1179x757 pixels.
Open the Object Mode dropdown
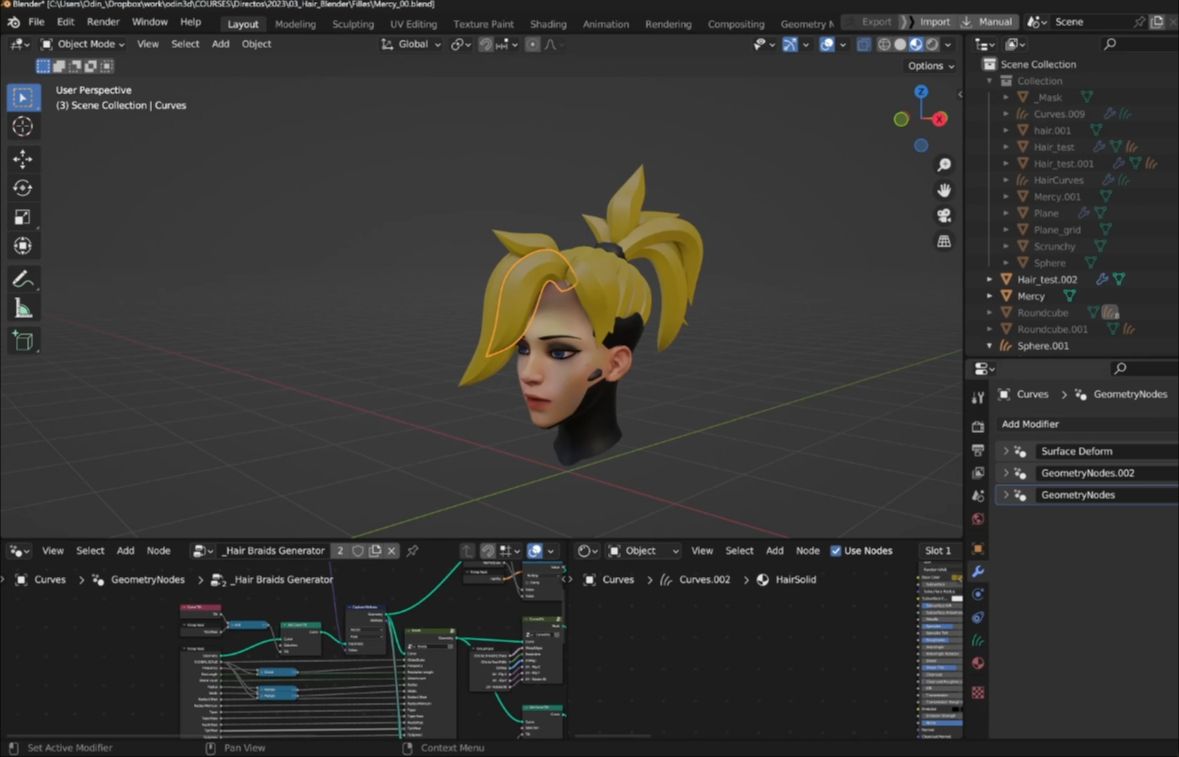point(83,44)
